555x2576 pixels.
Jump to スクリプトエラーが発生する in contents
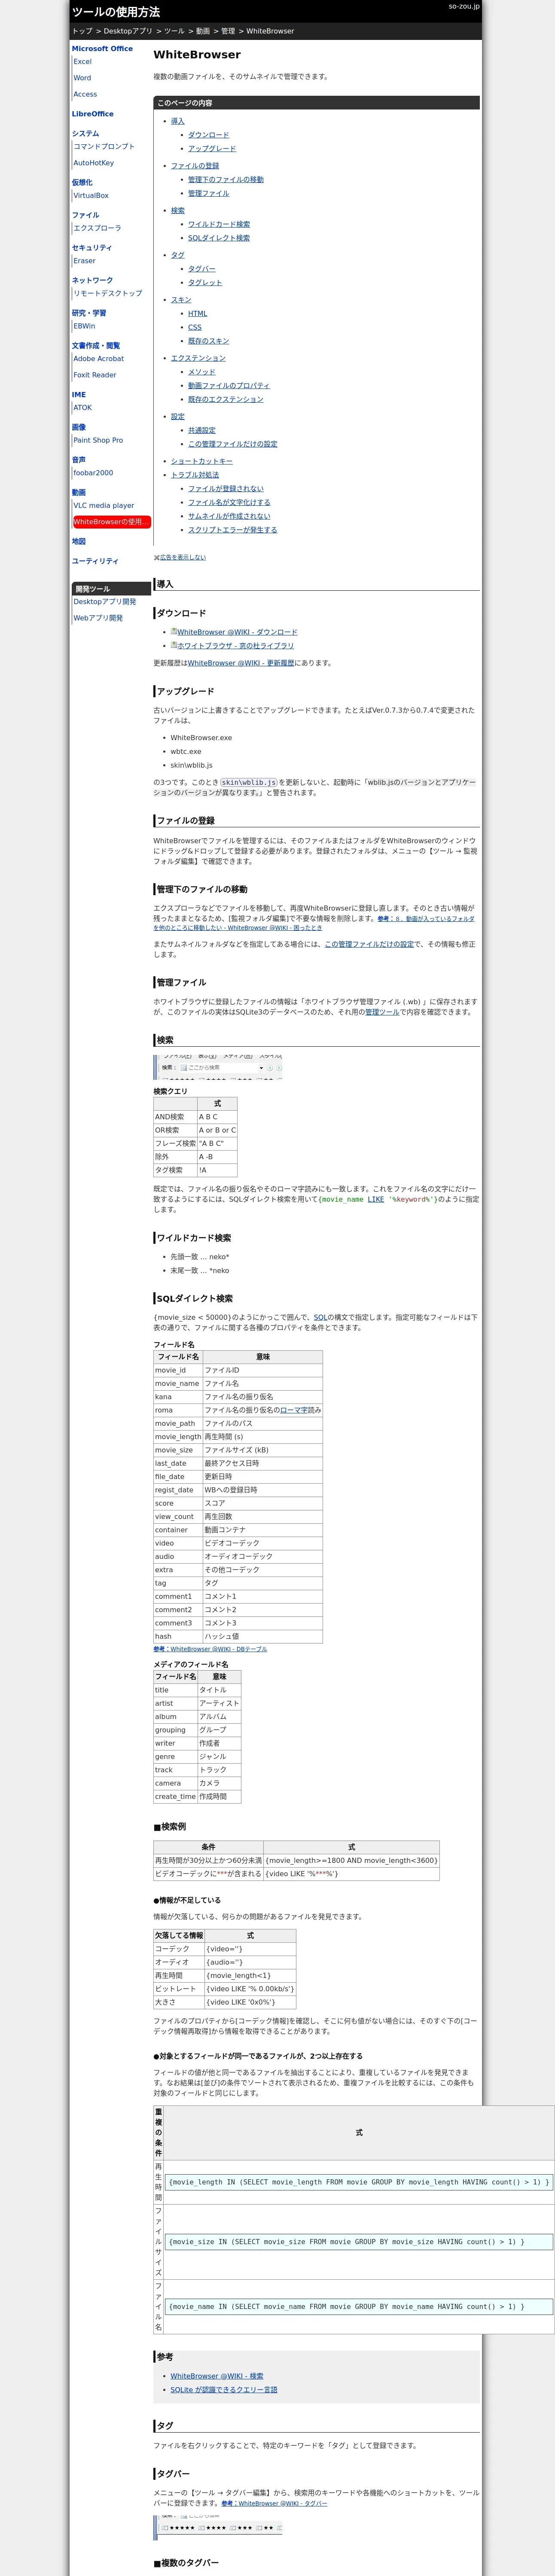(x=233, y=530)
